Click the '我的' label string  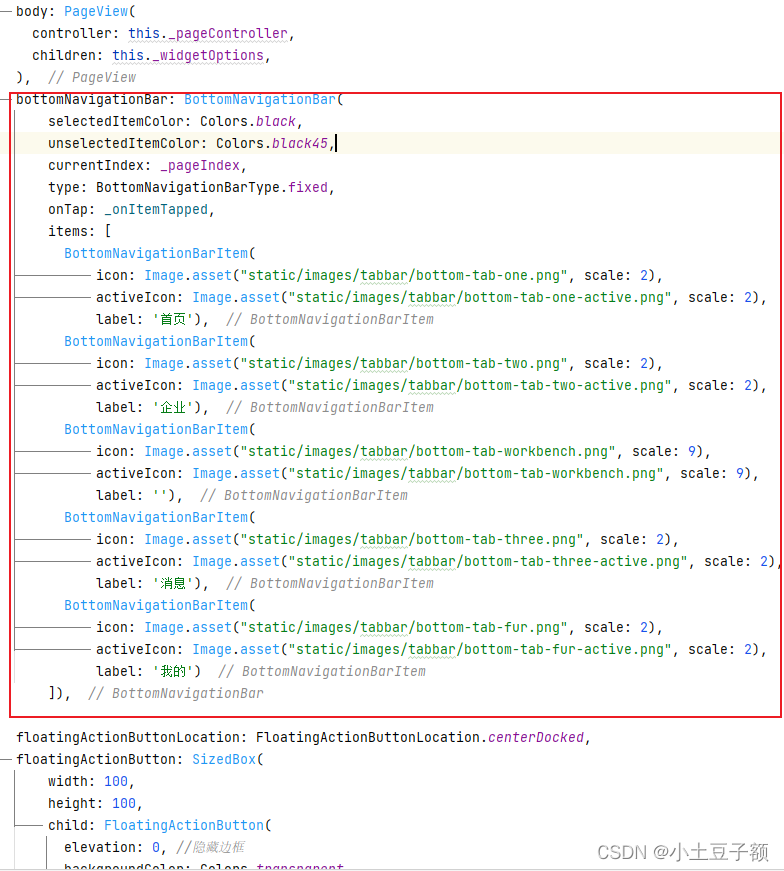point(173,672)
